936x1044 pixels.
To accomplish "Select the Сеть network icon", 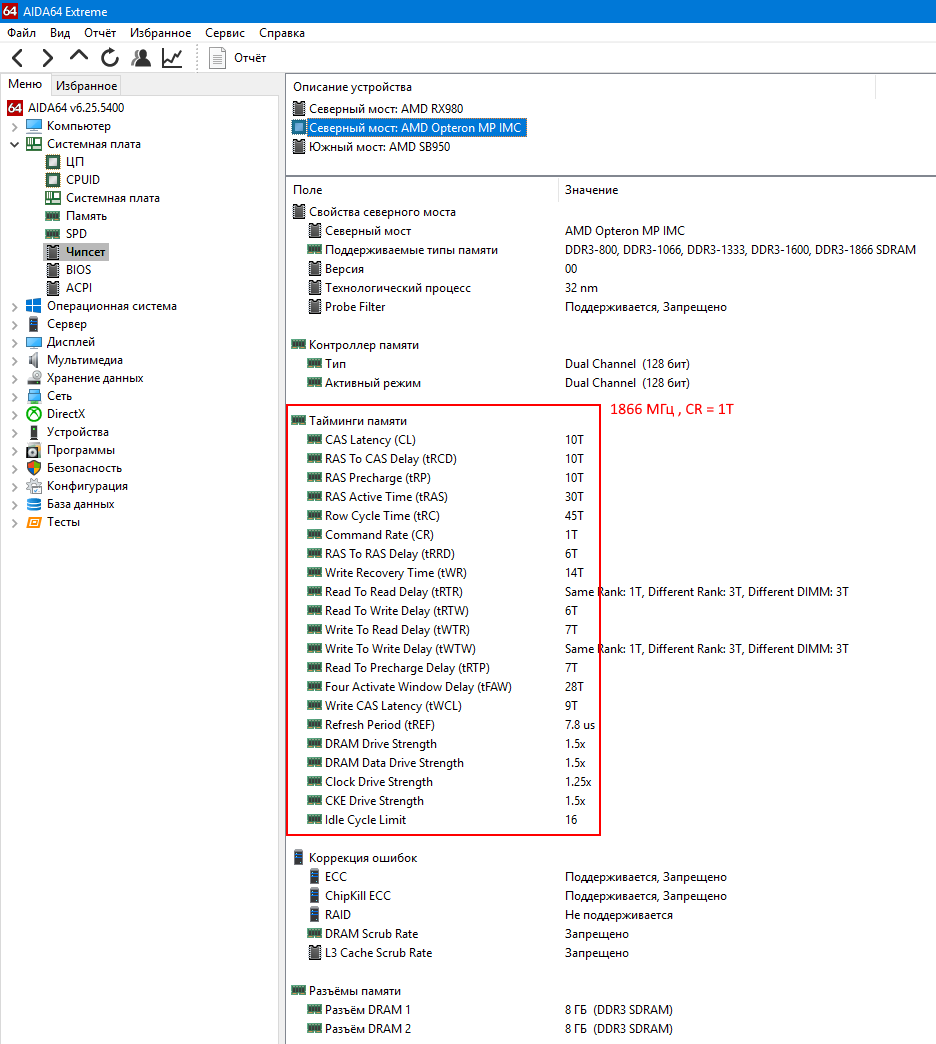I will pos(34,395).
